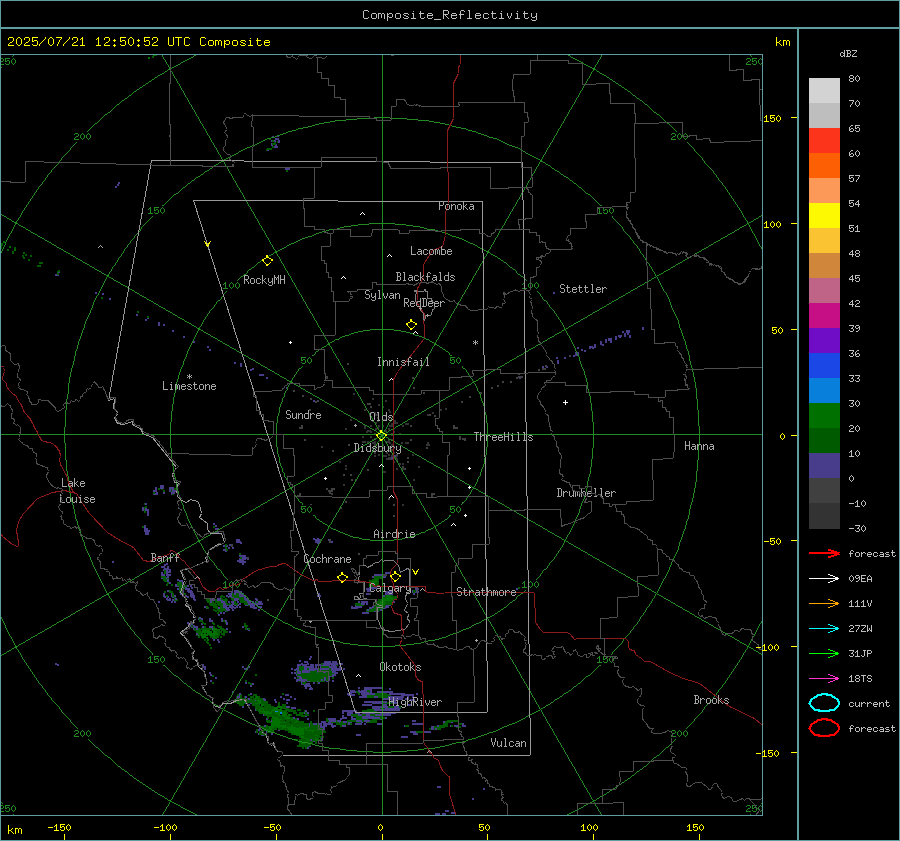Click the Blackfalds label
The height and width of the screenshot is (841, 900).
(x=425, y=277)
